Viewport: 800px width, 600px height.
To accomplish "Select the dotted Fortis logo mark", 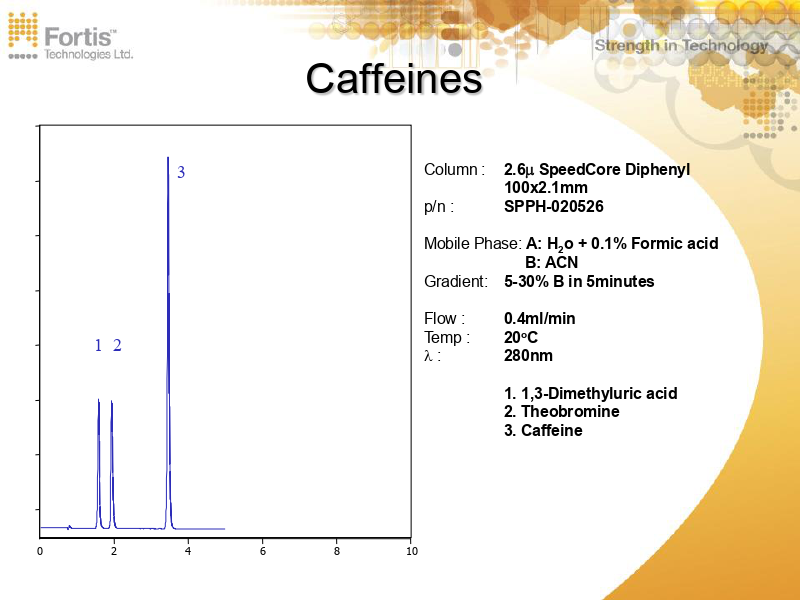I will click(22, 30).
